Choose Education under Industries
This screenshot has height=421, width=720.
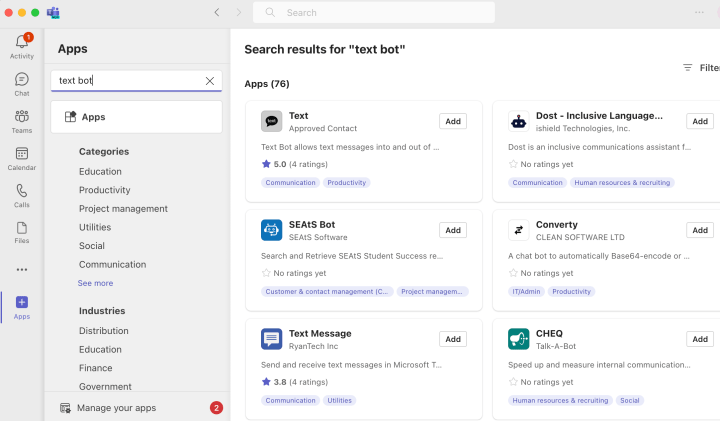pos(100,349)
